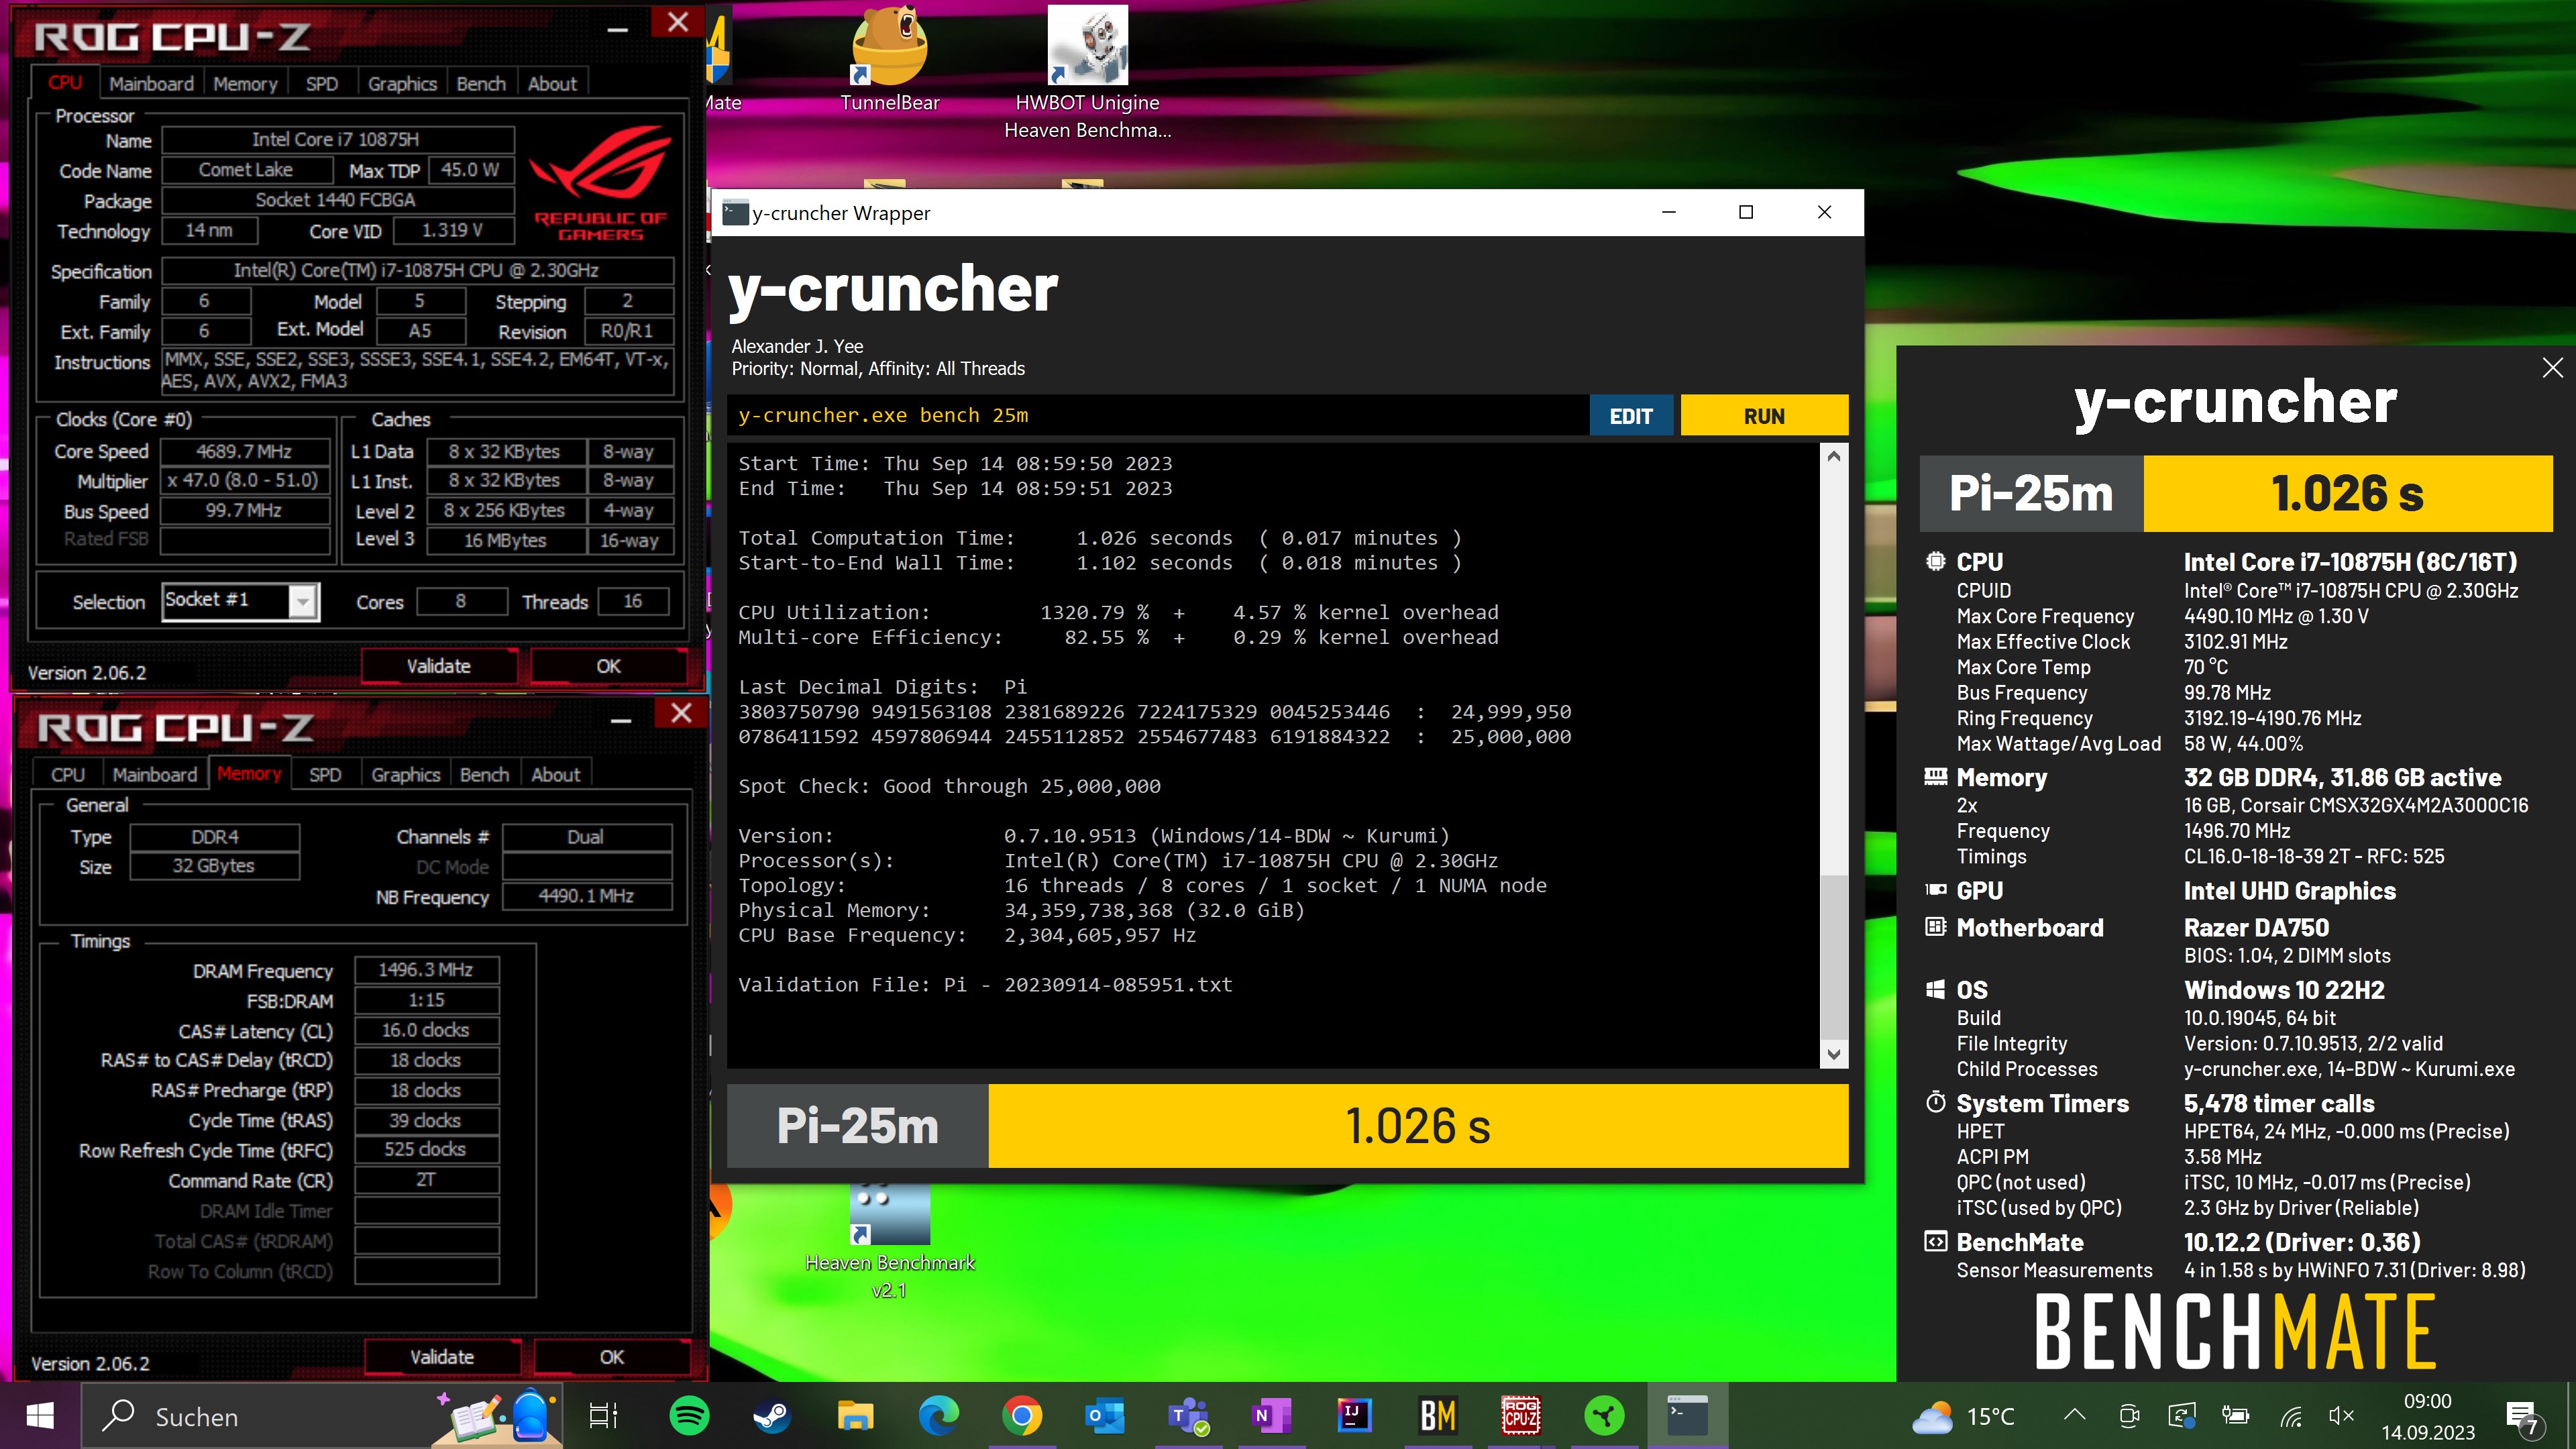Open About tab in CPU-Z memory window

[555, 775]
